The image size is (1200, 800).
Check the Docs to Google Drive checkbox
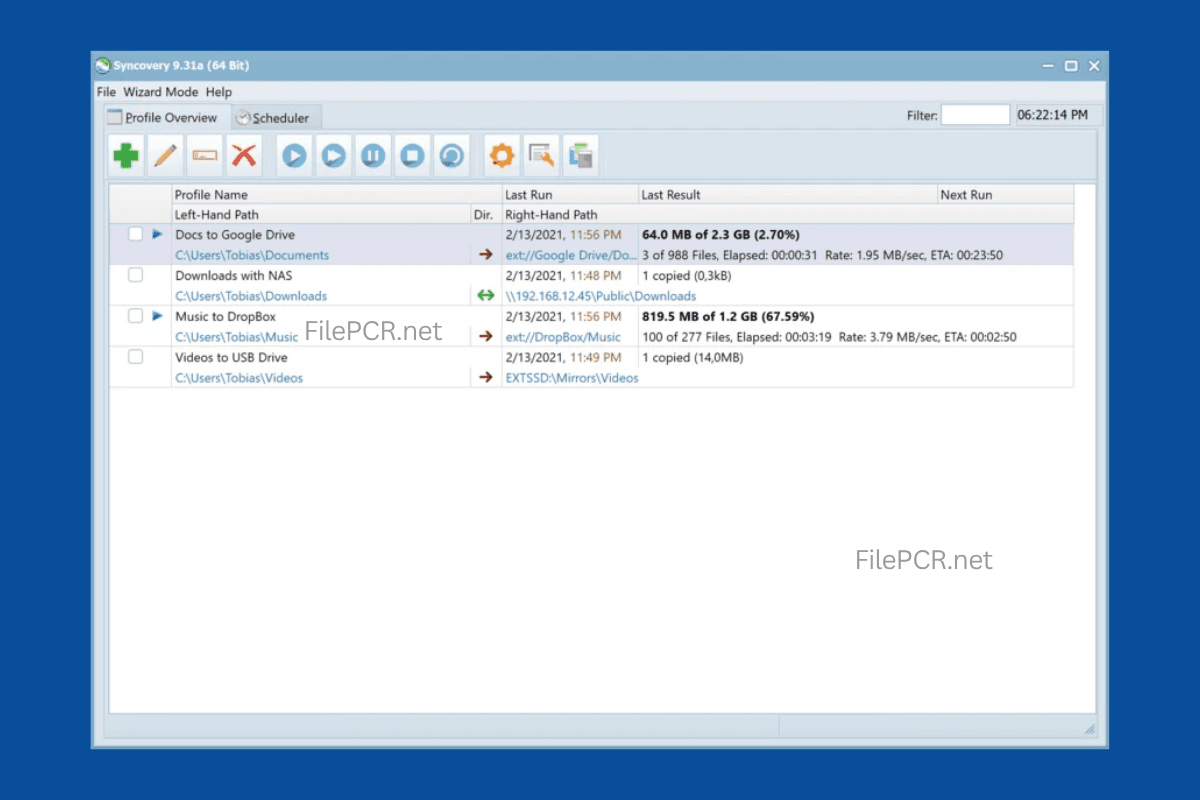click(x=135, y=234)
